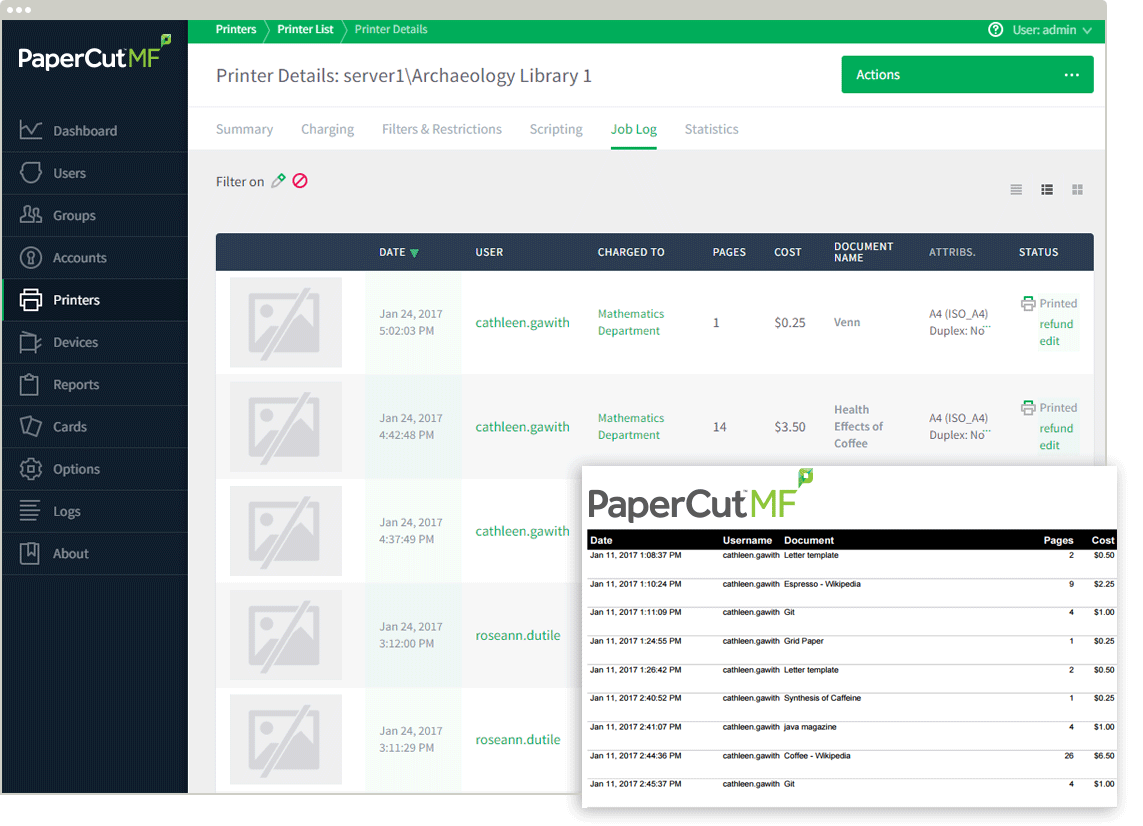This screenshot has width=1143, height=826.
Task: Click the Logs lines icon
Action: click(30, 510)
